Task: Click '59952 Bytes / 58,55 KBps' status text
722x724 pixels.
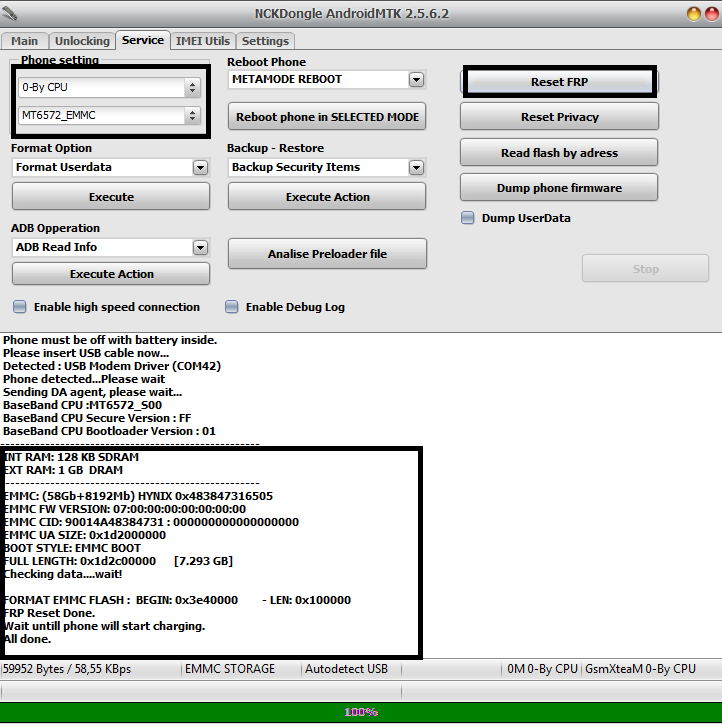Action: pos(67,669)
